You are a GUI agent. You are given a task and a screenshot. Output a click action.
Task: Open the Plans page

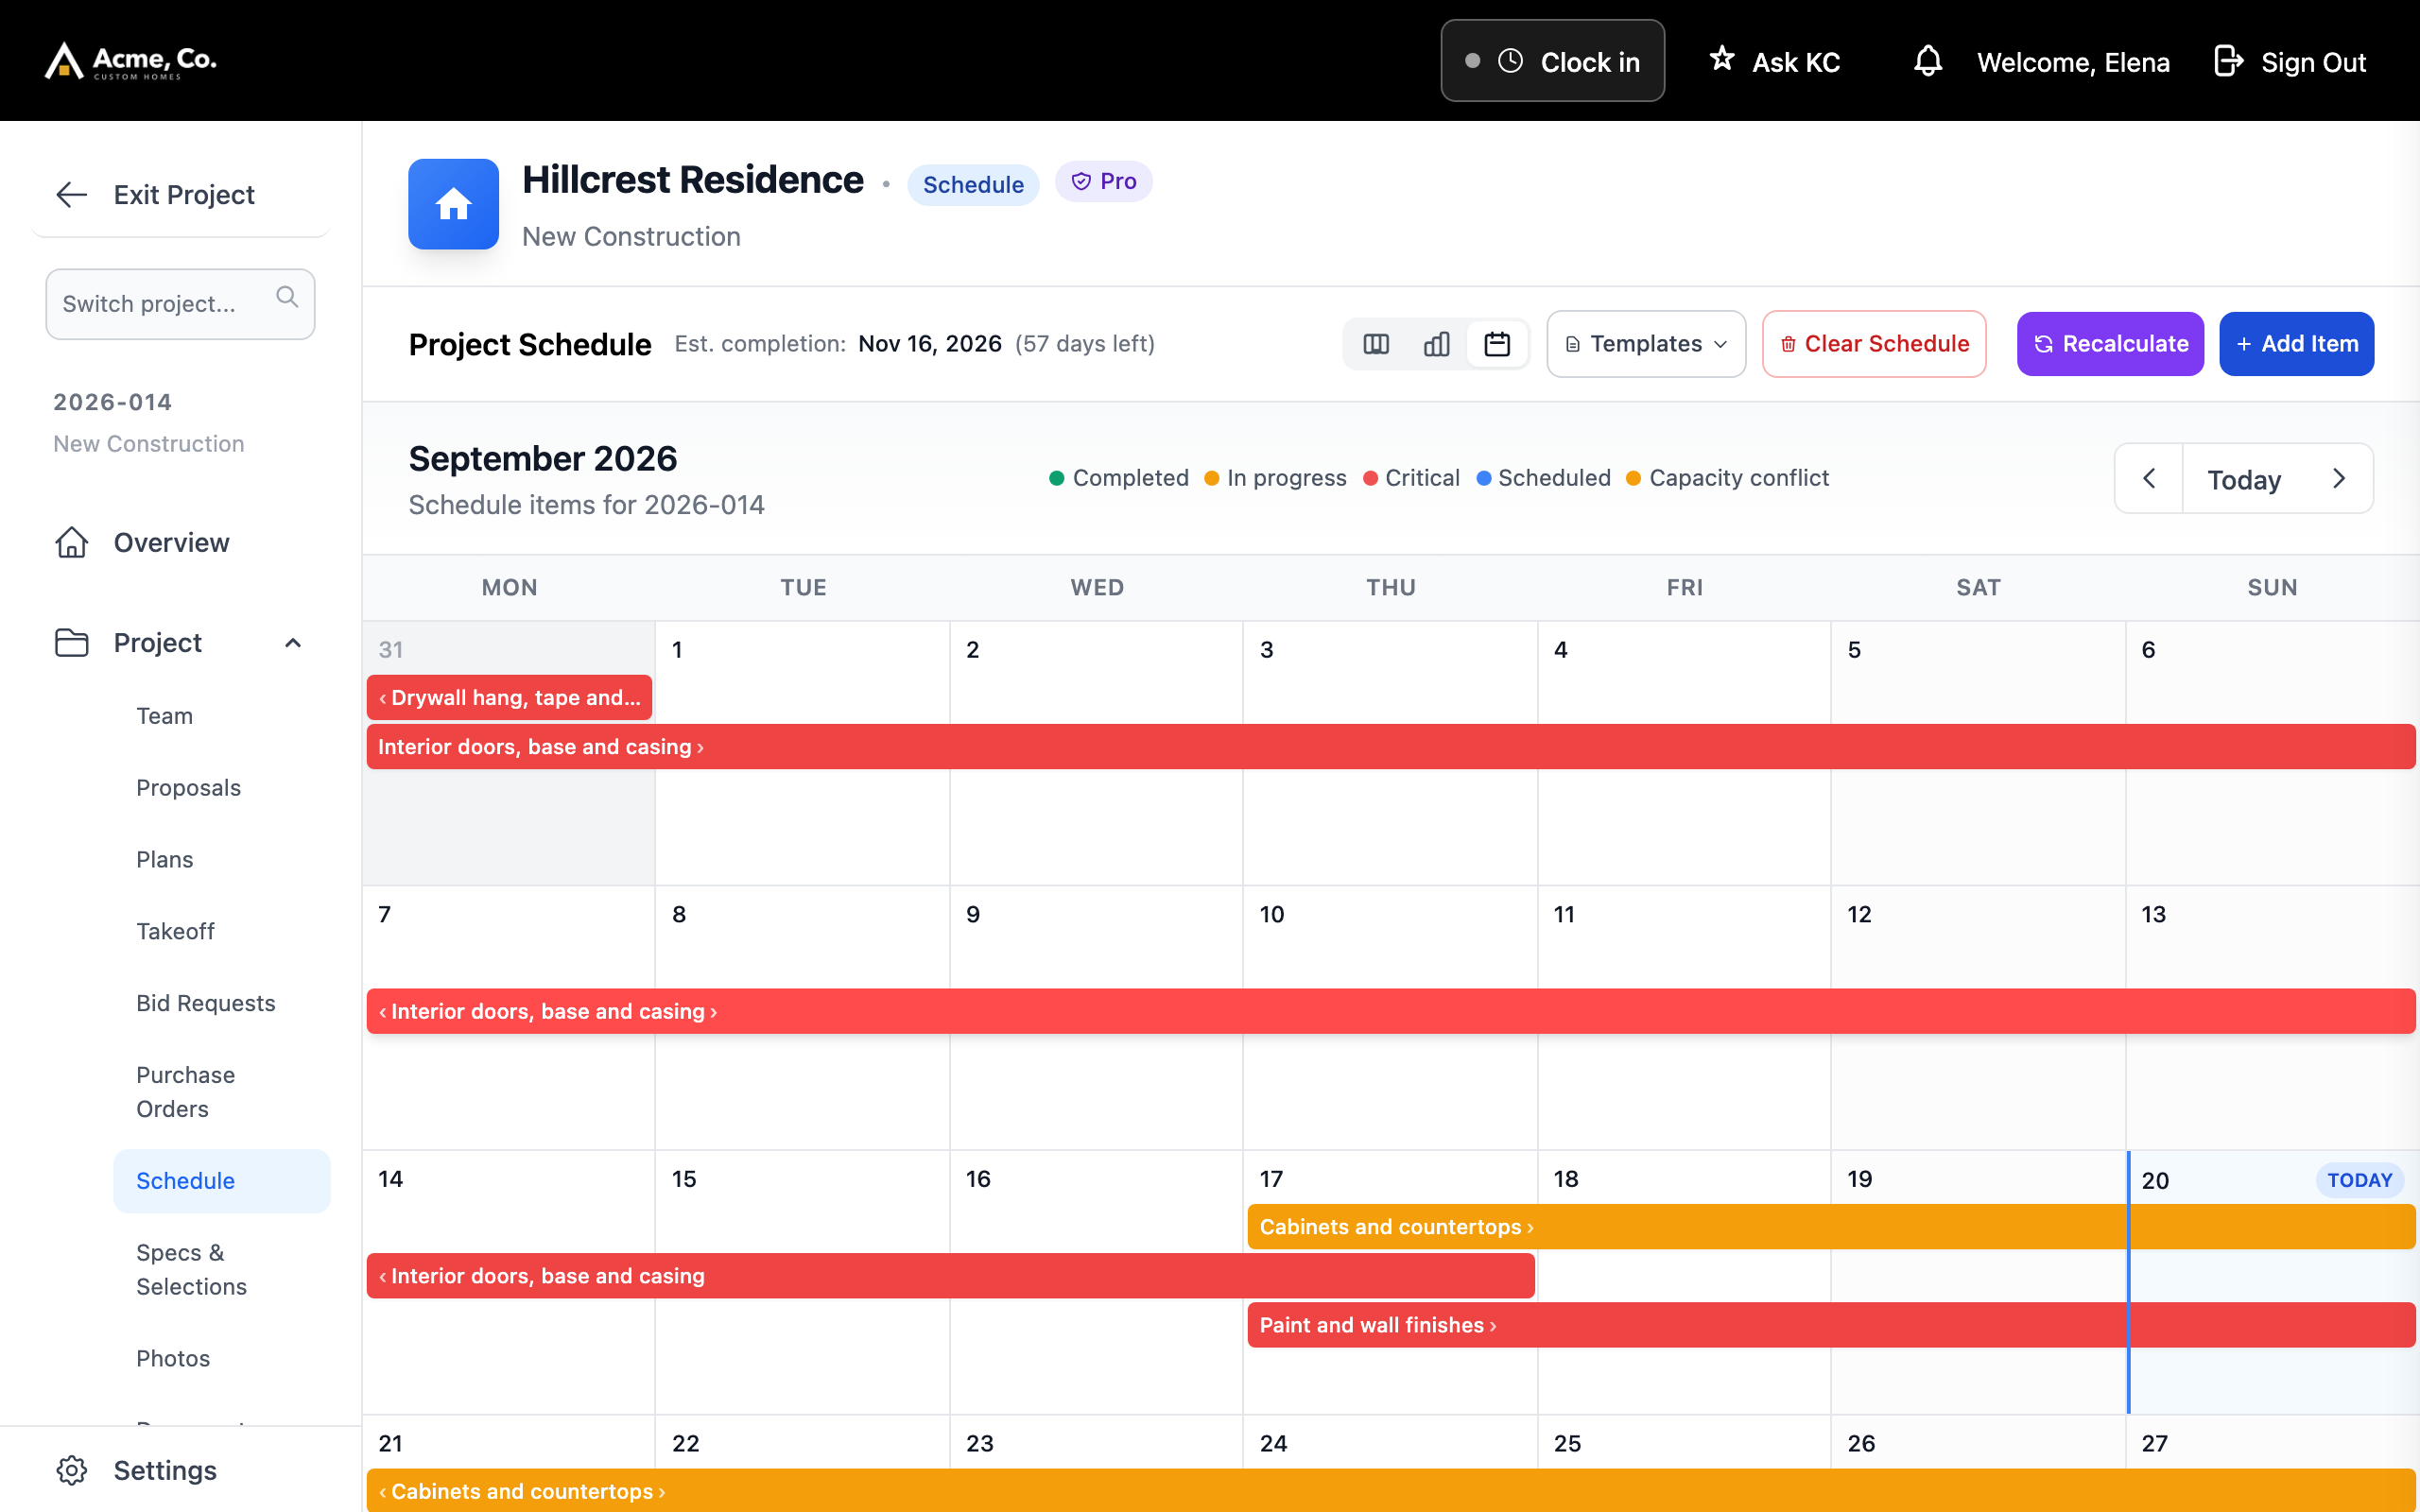[x=165, y=860]
